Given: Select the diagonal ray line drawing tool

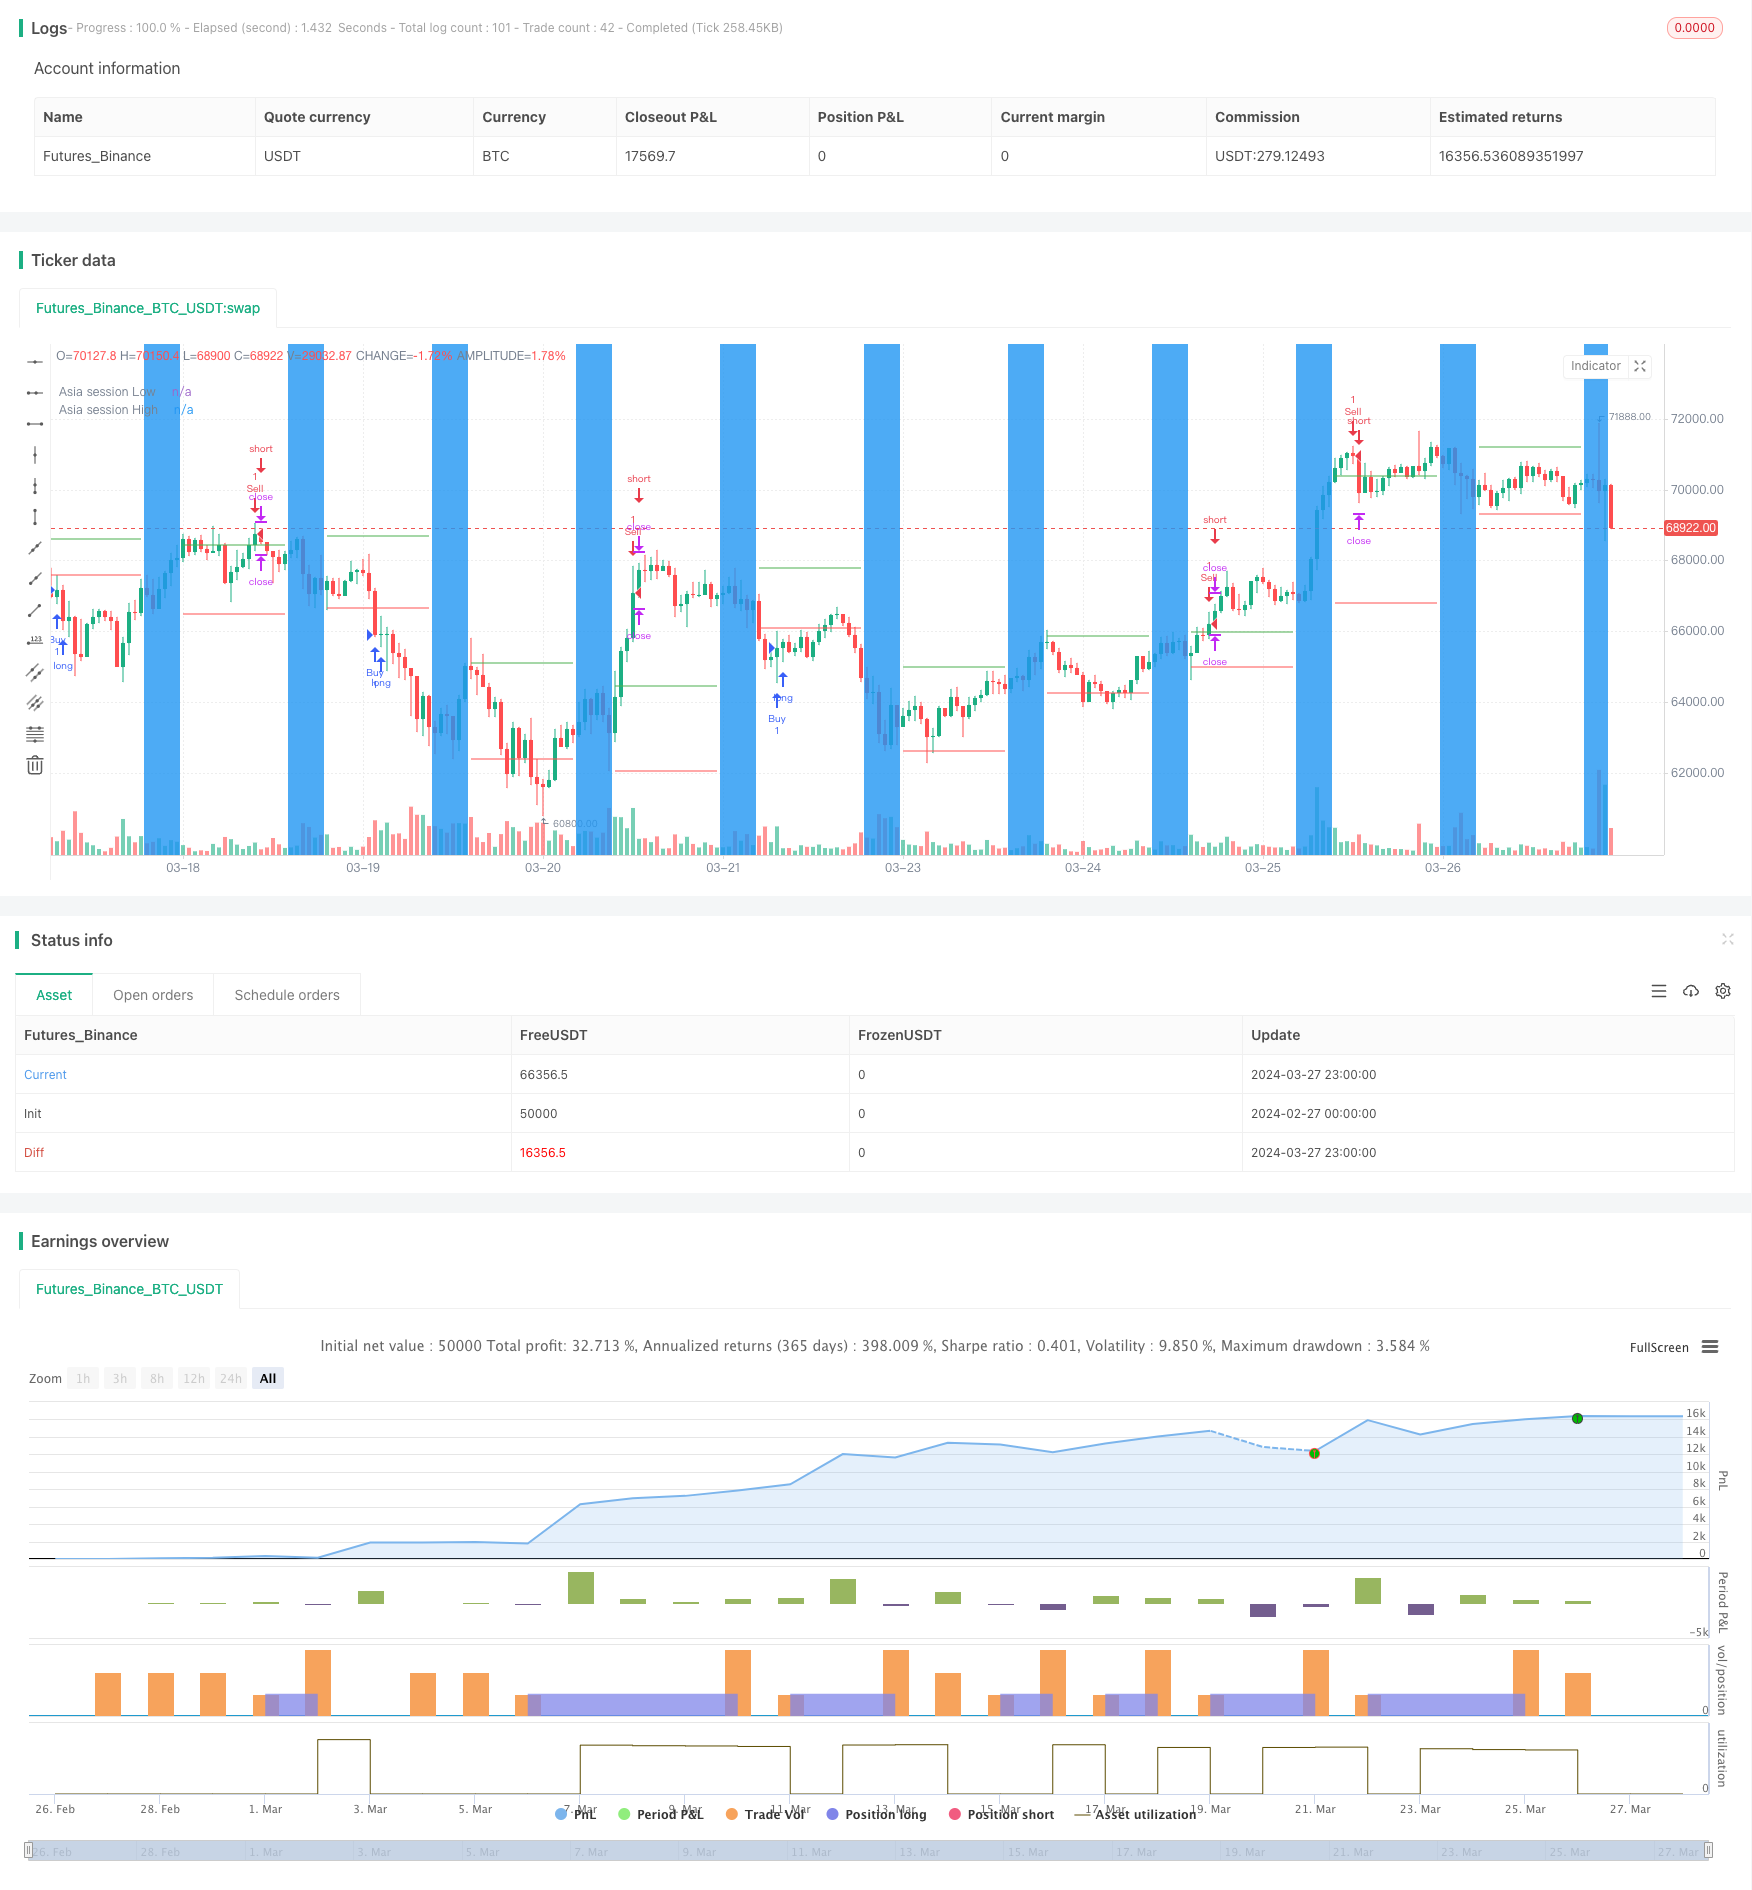Looking at the screenshot, I should (35, 579).
